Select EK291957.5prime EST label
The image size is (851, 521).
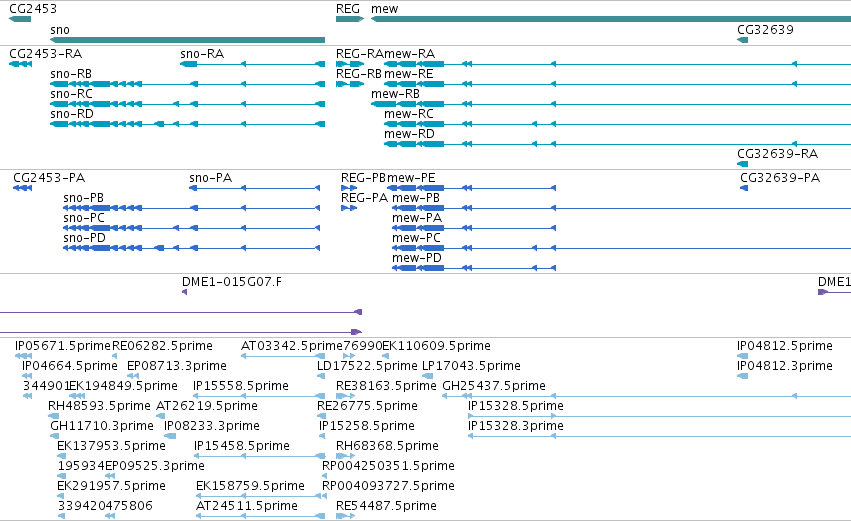[x=111, y=487]
